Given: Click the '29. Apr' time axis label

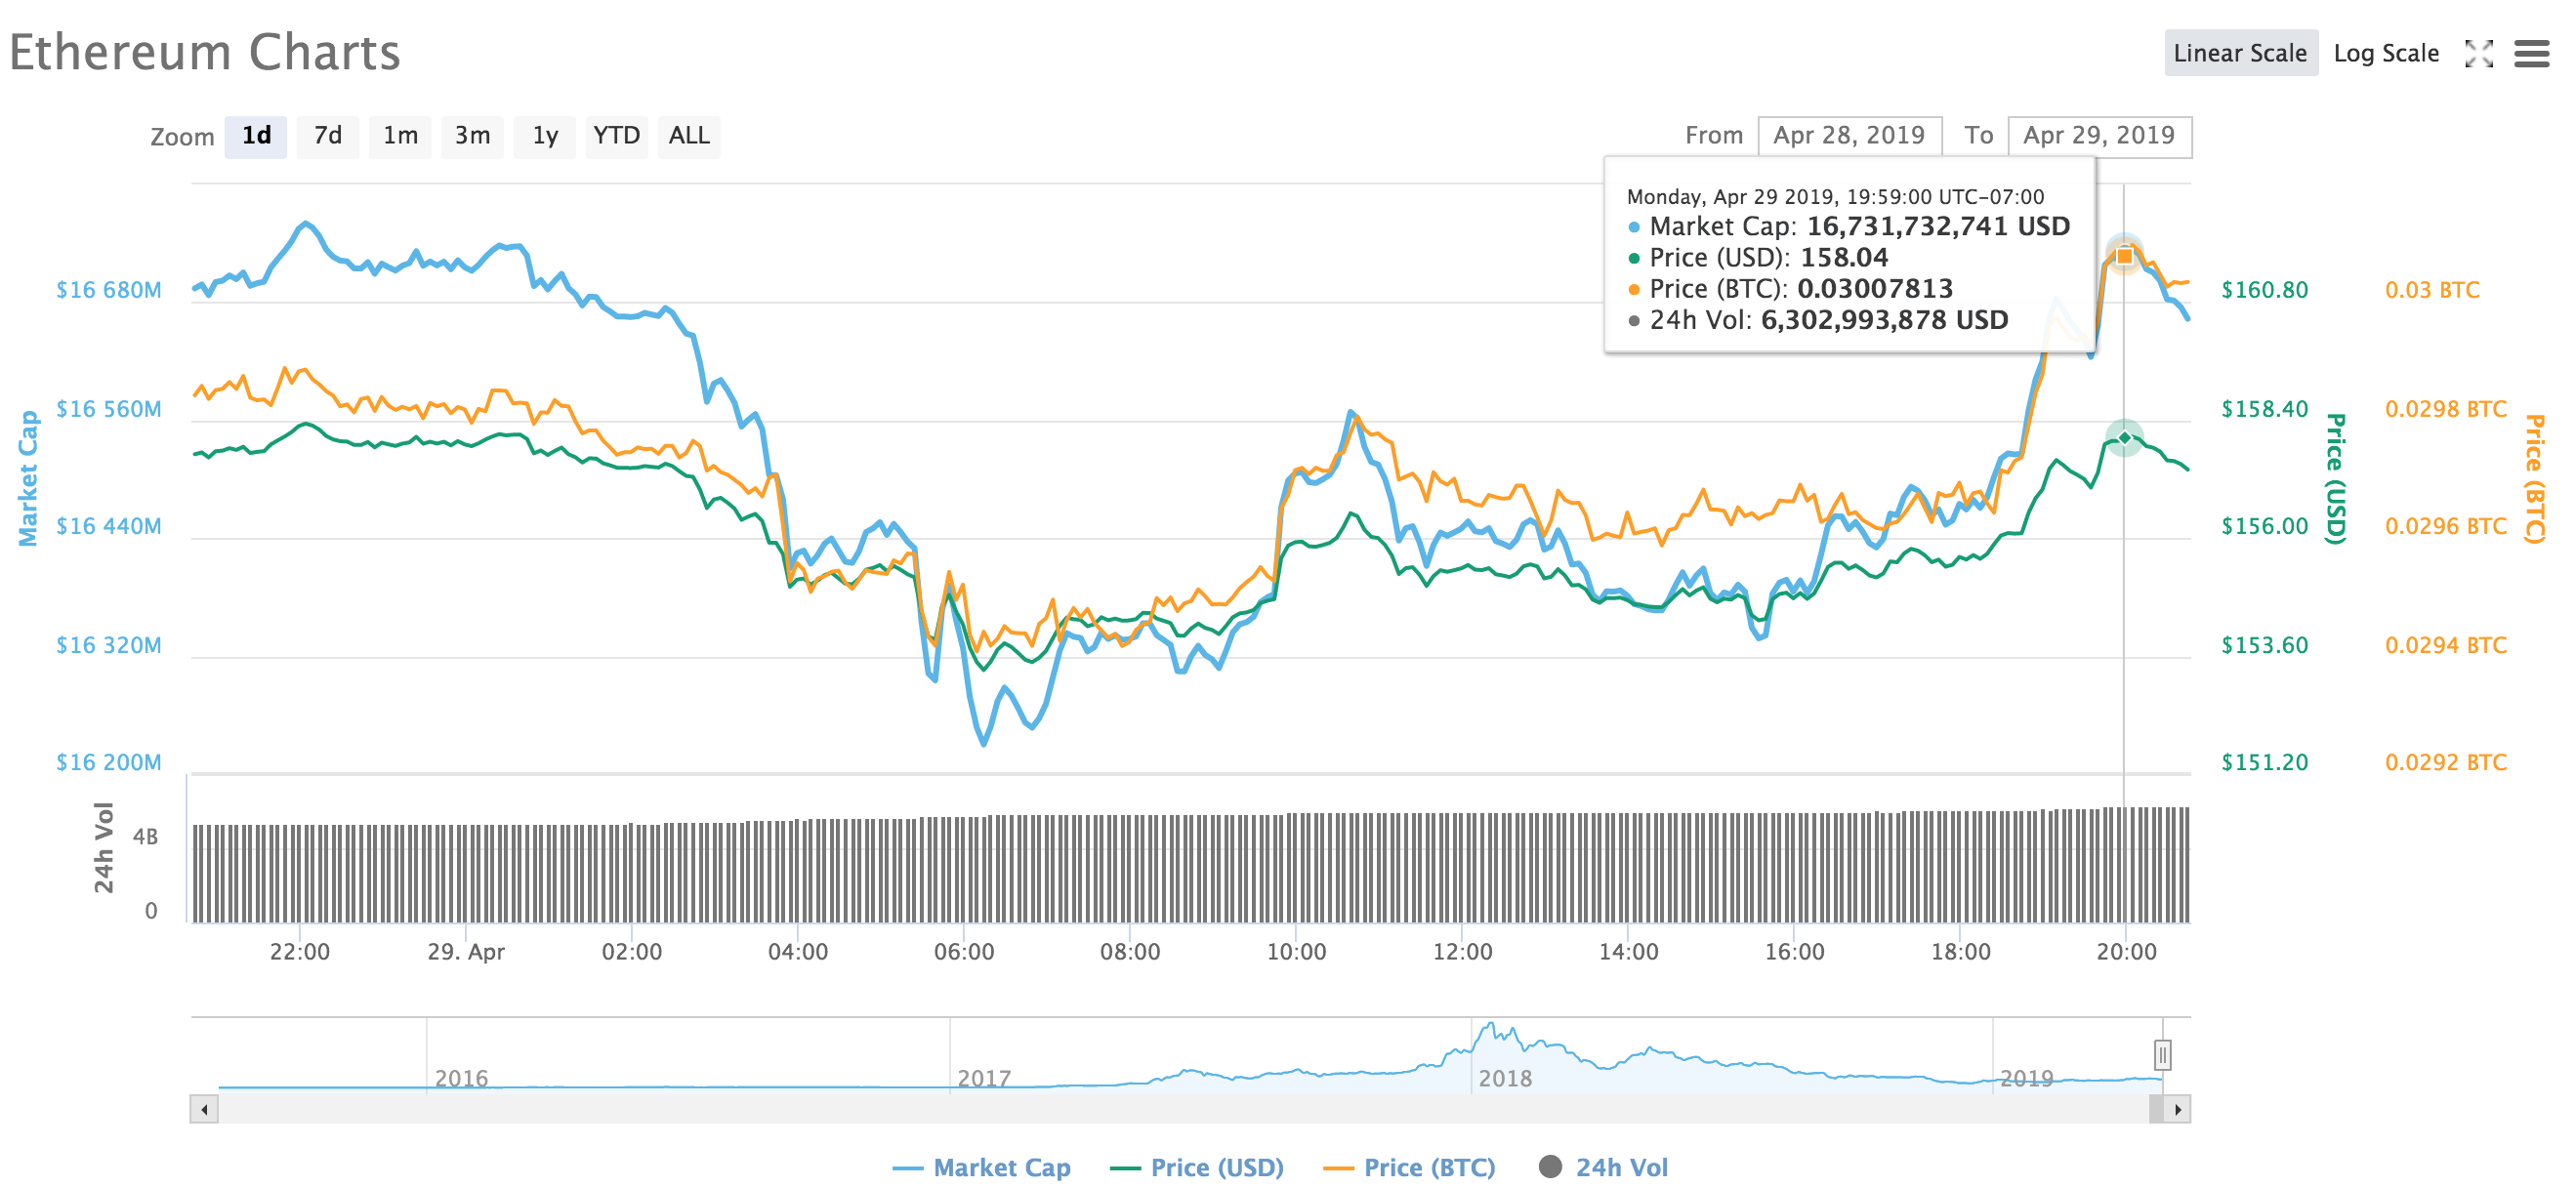Looking at the screenshot, I should coord(466,951).
